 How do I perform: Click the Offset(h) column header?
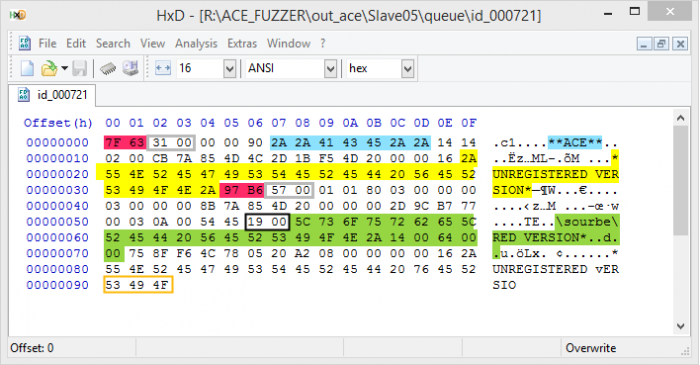(x=58, y=123)
